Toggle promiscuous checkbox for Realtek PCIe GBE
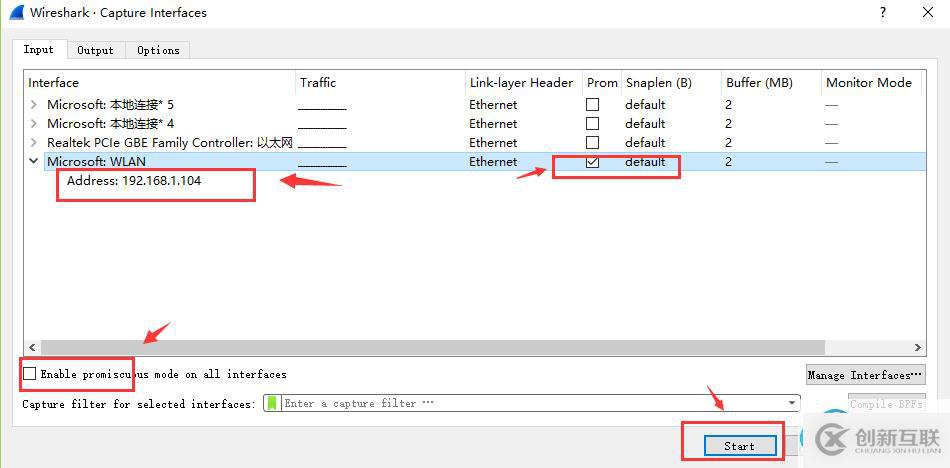Viewport: 950px width, 468px height. pos(593,142)
